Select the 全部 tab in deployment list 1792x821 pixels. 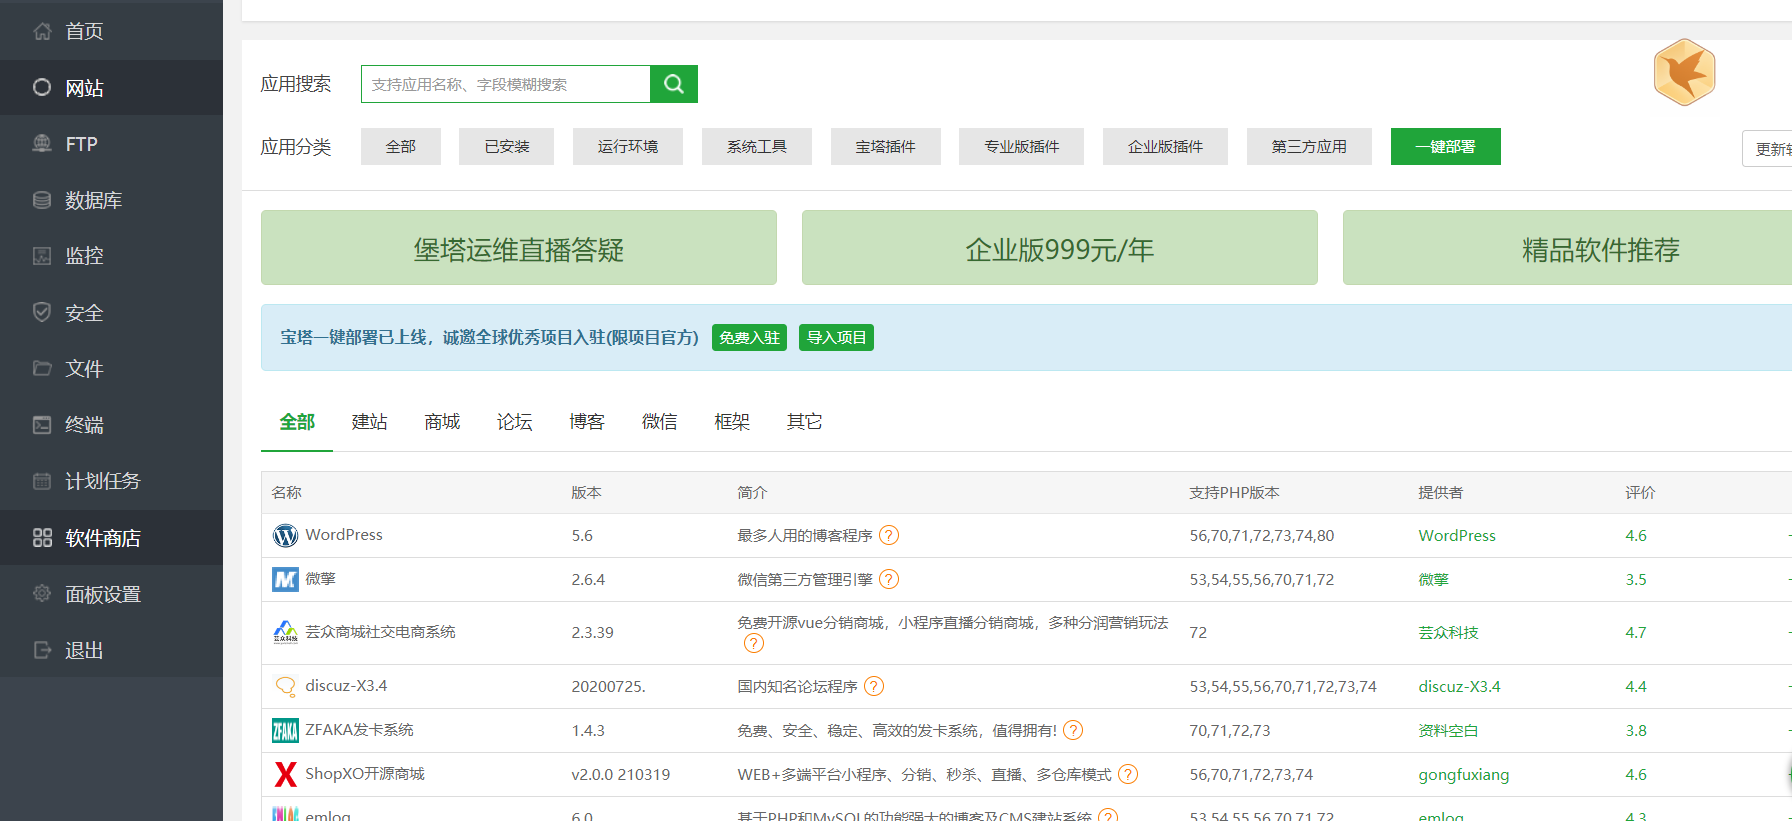297,422
